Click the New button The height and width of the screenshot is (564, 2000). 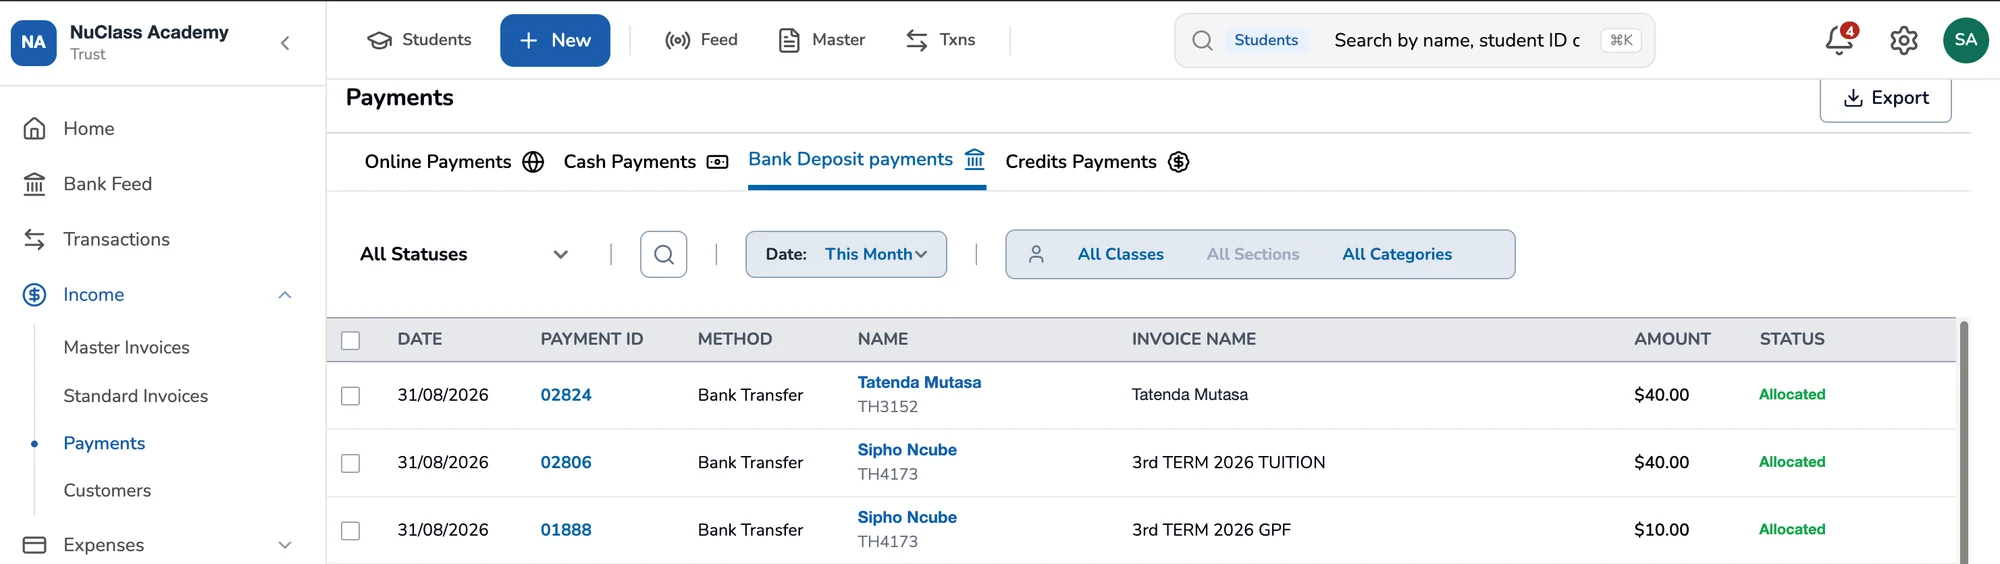[555, 40]
